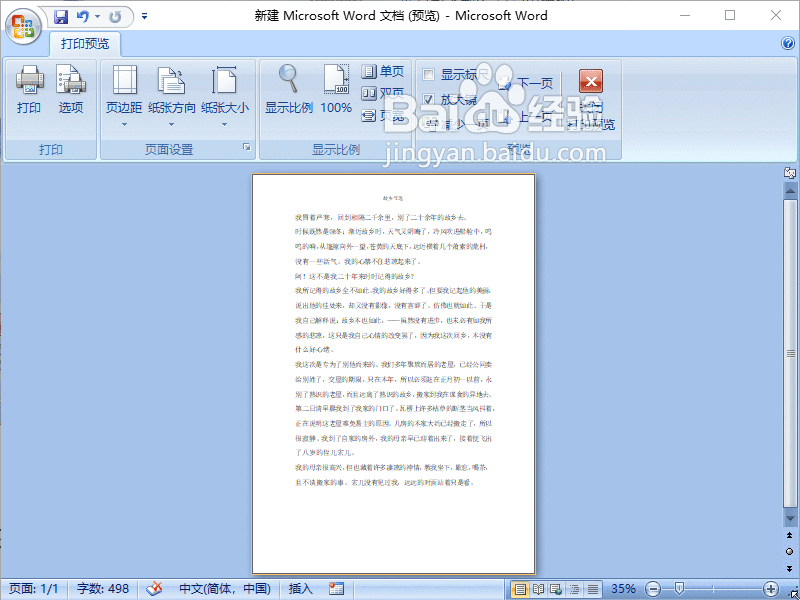This screenshot has width=800, height=600.
Task: Toggle 插入 overtype mode in status bar
Action: (x=299, y=588)
